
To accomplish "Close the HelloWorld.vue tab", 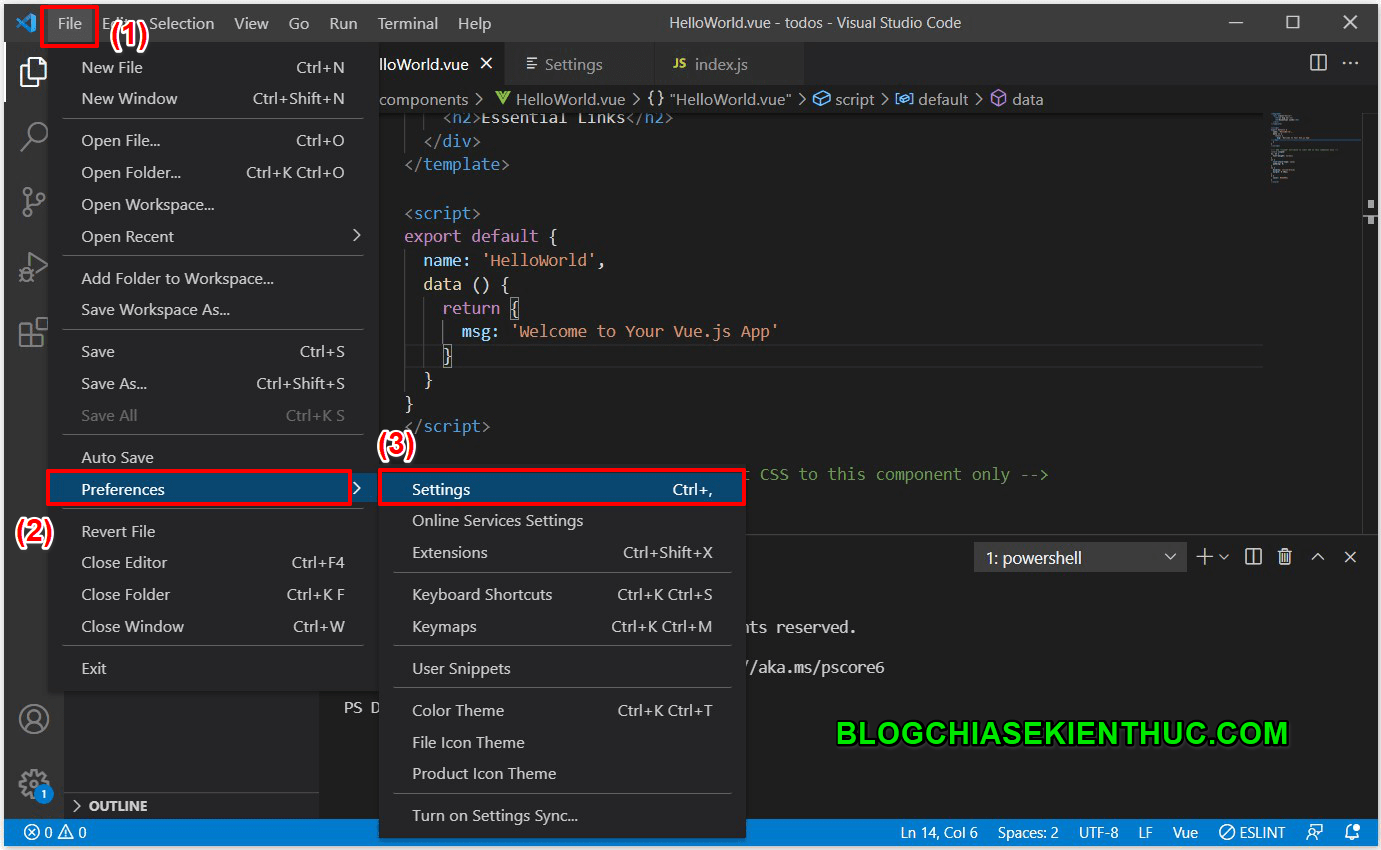I will pyautogui.click(x=487, y=64).
